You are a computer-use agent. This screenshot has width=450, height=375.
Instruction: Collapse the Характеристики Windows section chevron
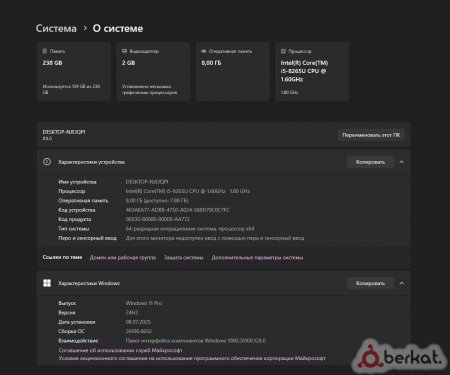click(x=402, y=283)
